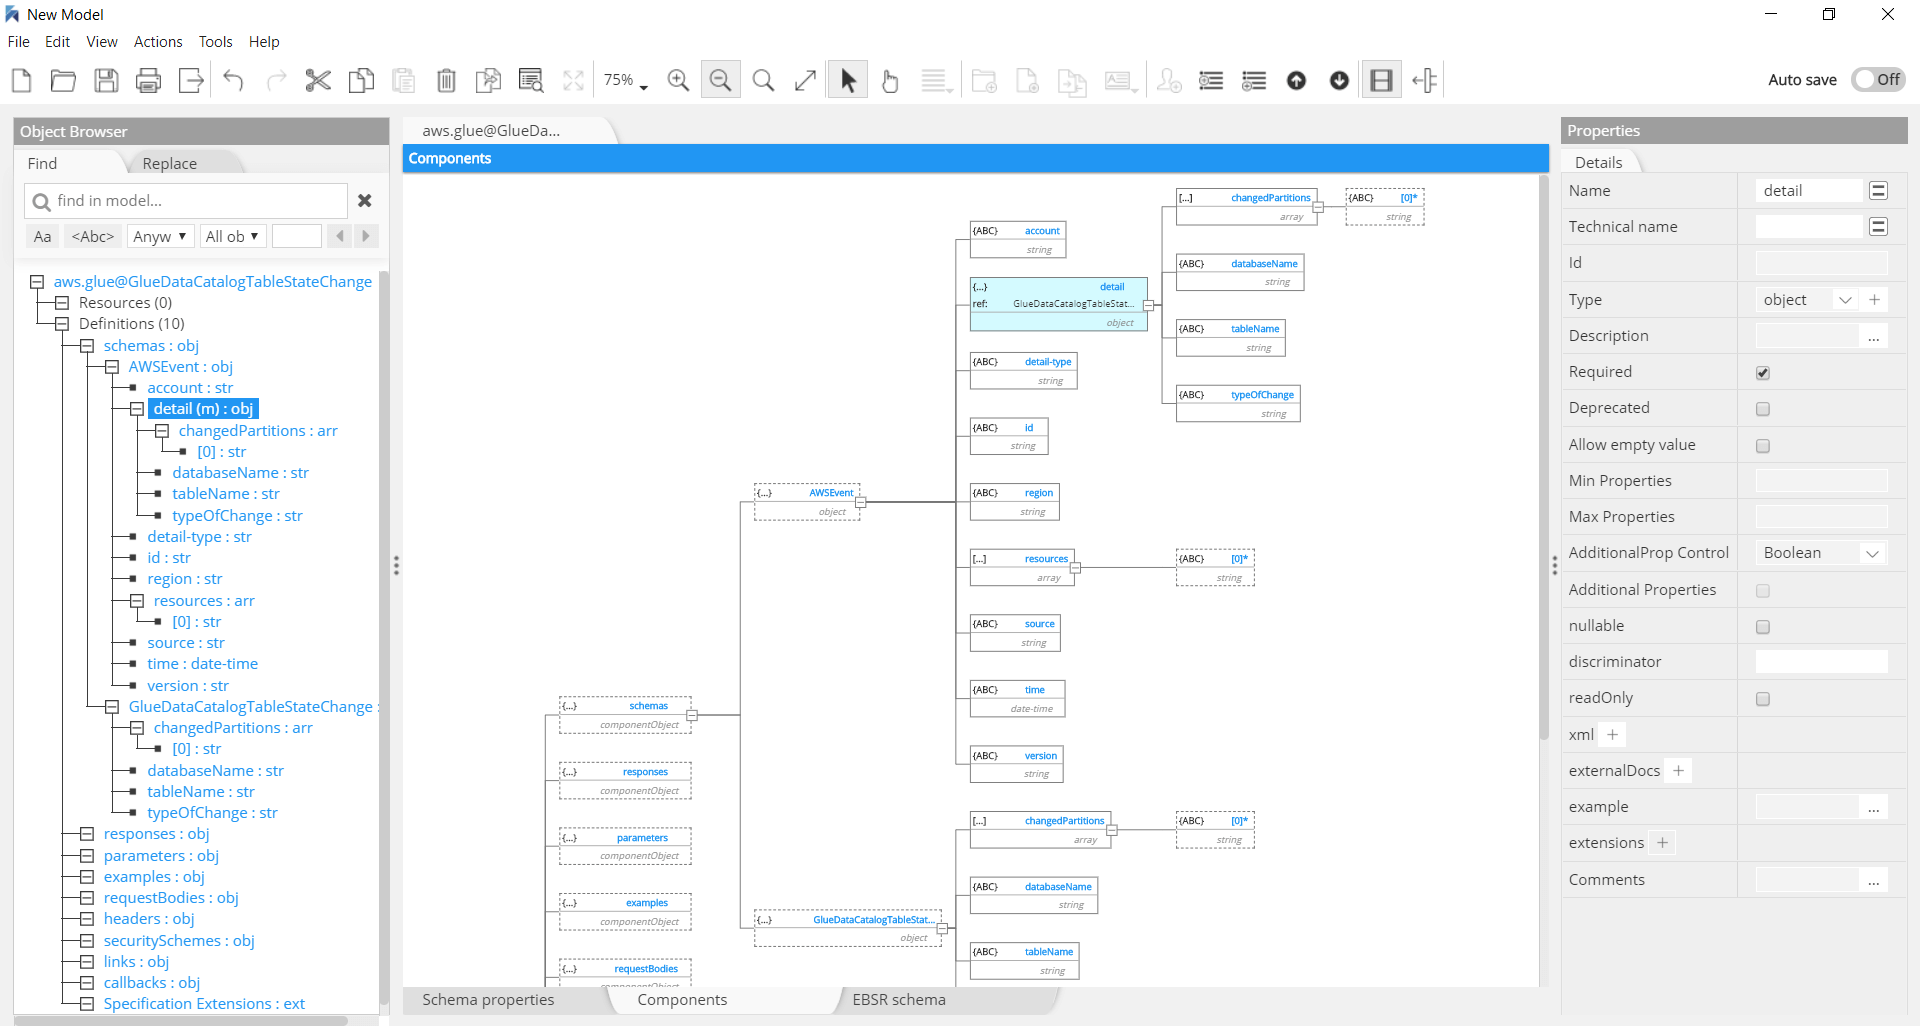
Task: Save the model using the floppy disk icon
Action: click(106, 80)
